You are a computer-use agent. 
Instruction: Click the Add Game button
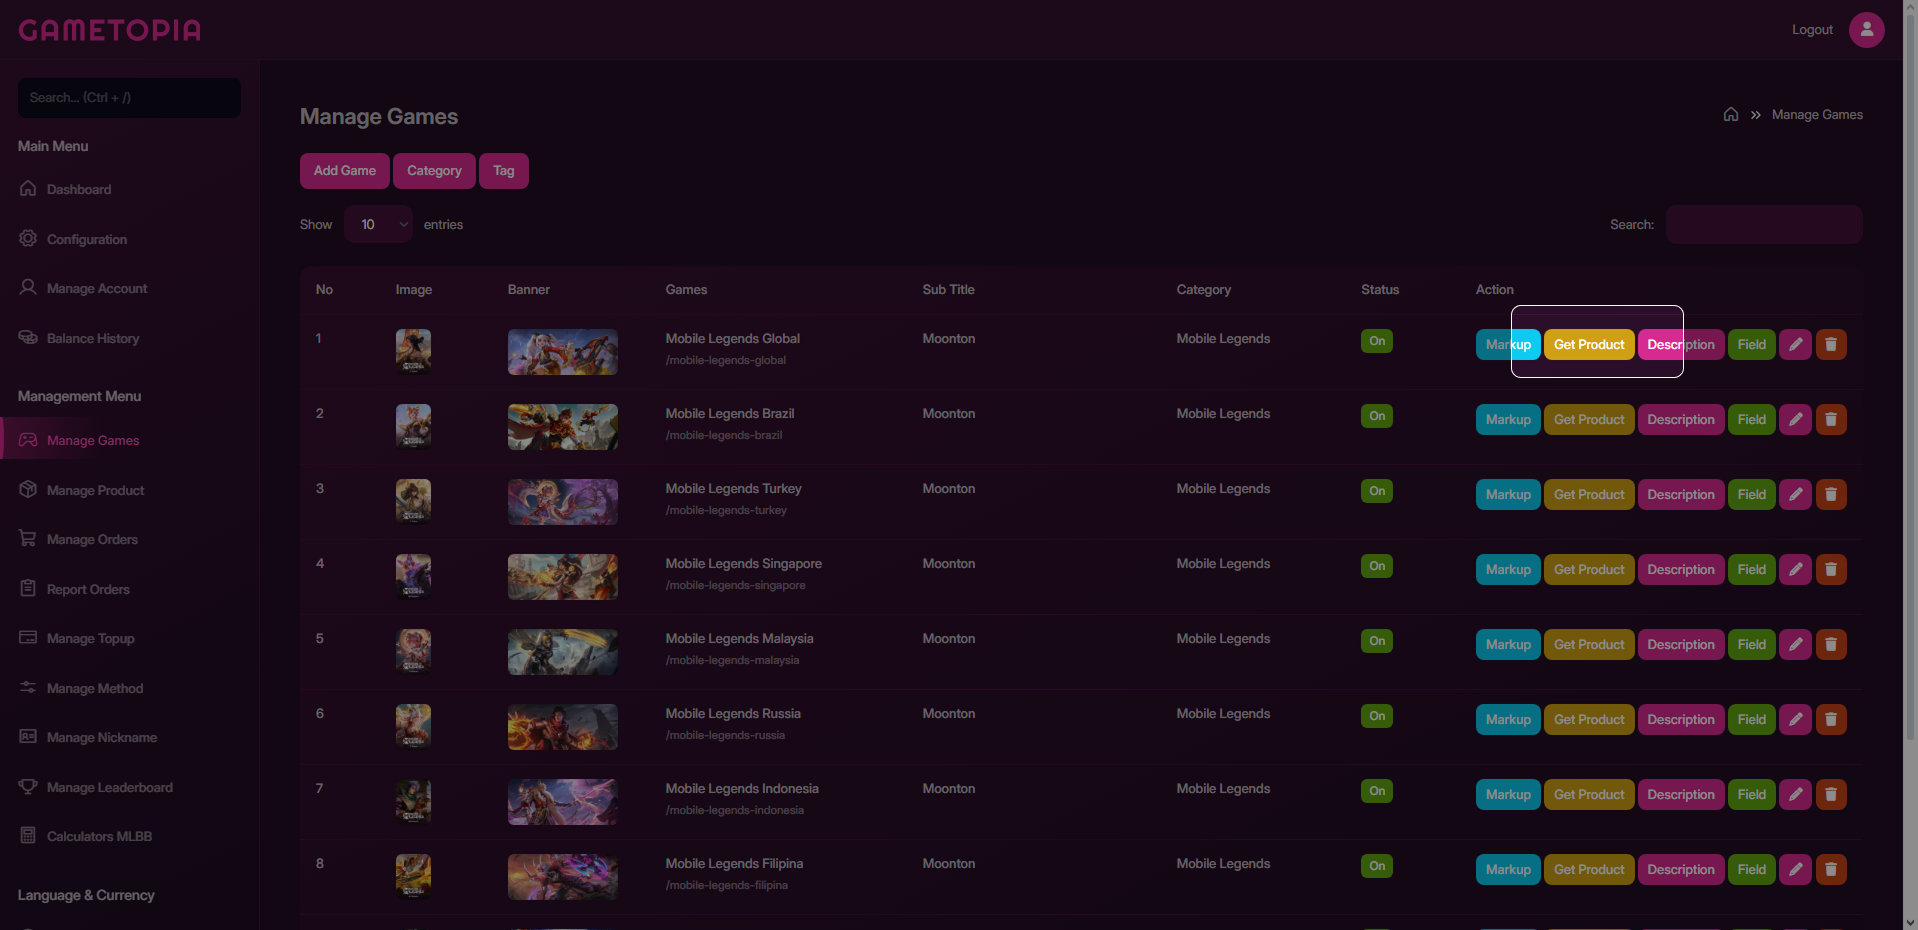click(x=345, y=170)
